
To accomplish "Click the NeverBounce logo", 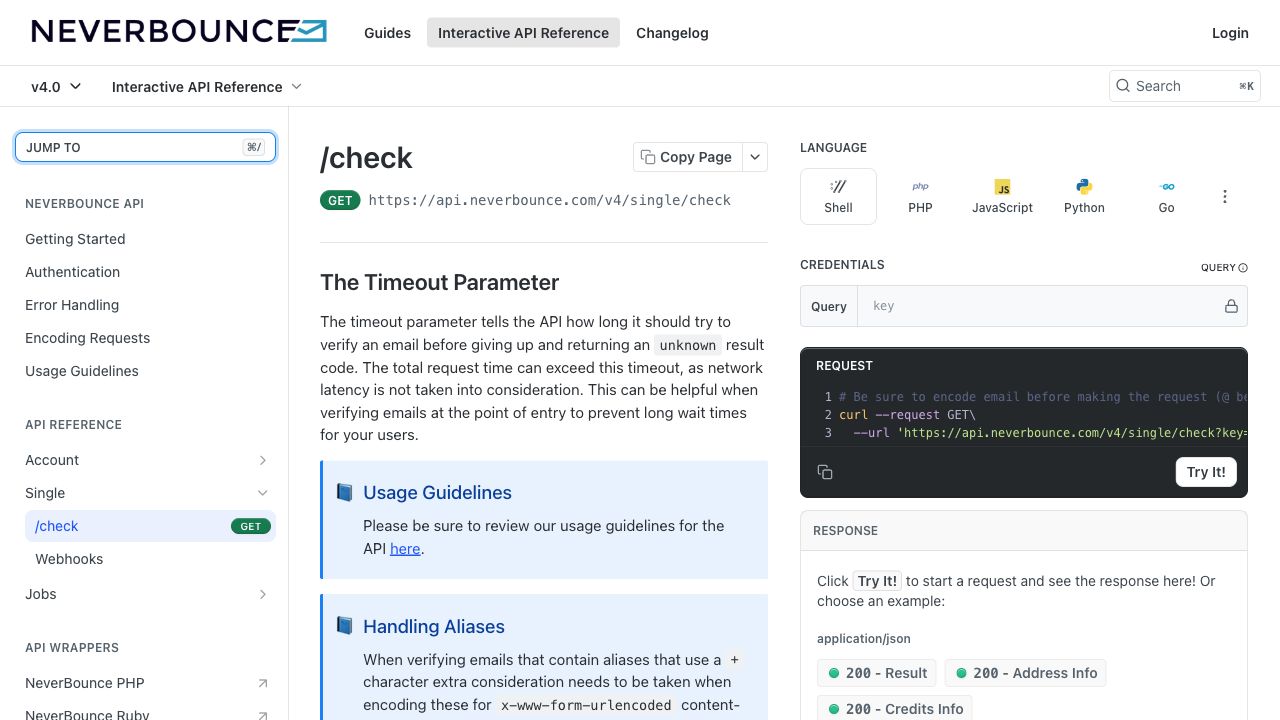I will (x=179, y=31).
